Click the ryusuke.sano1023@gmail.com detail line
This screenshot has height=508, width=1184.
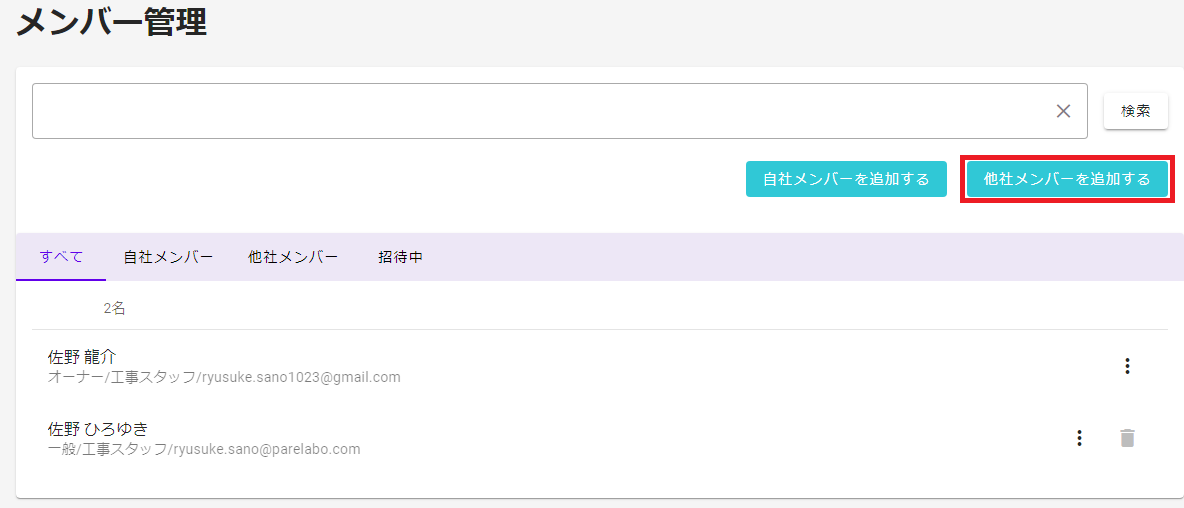point(224,377)
